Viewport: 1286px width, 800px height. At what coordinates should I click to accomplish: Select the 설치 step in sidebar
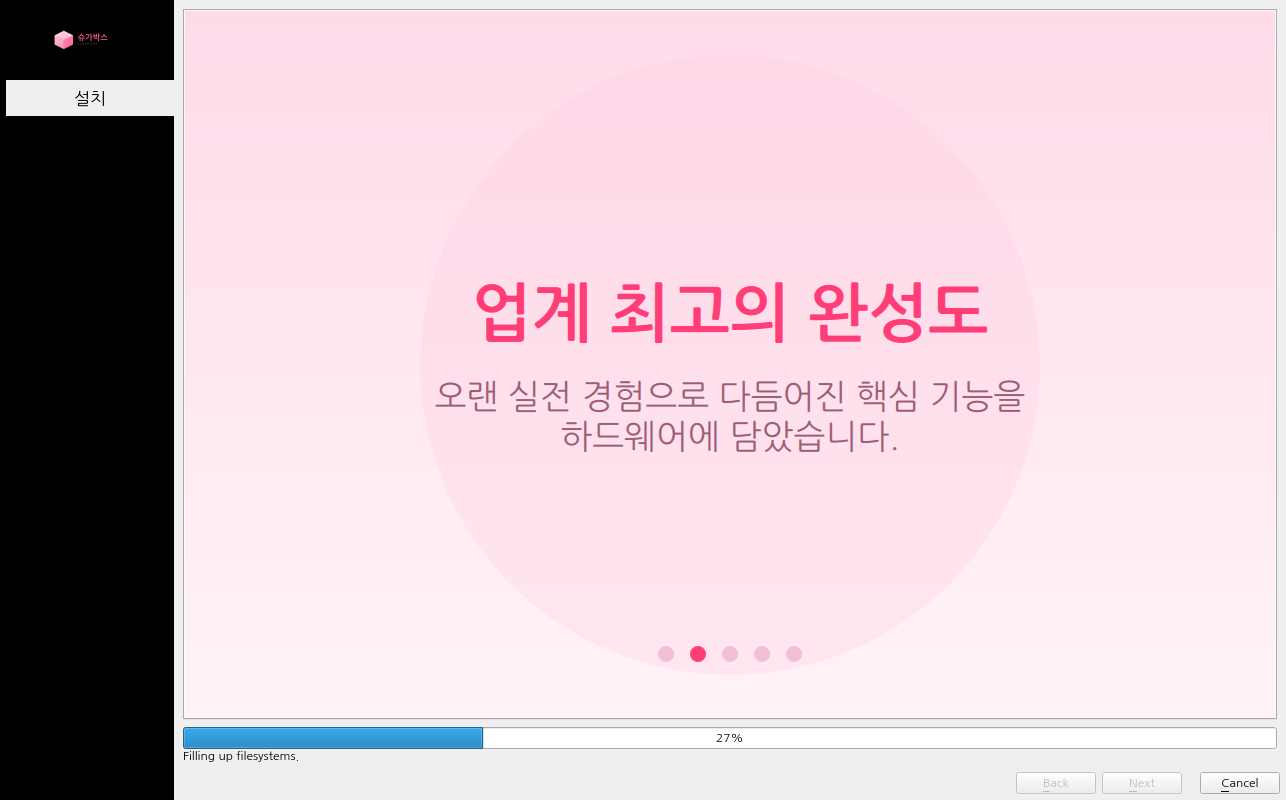click(90, 98)
